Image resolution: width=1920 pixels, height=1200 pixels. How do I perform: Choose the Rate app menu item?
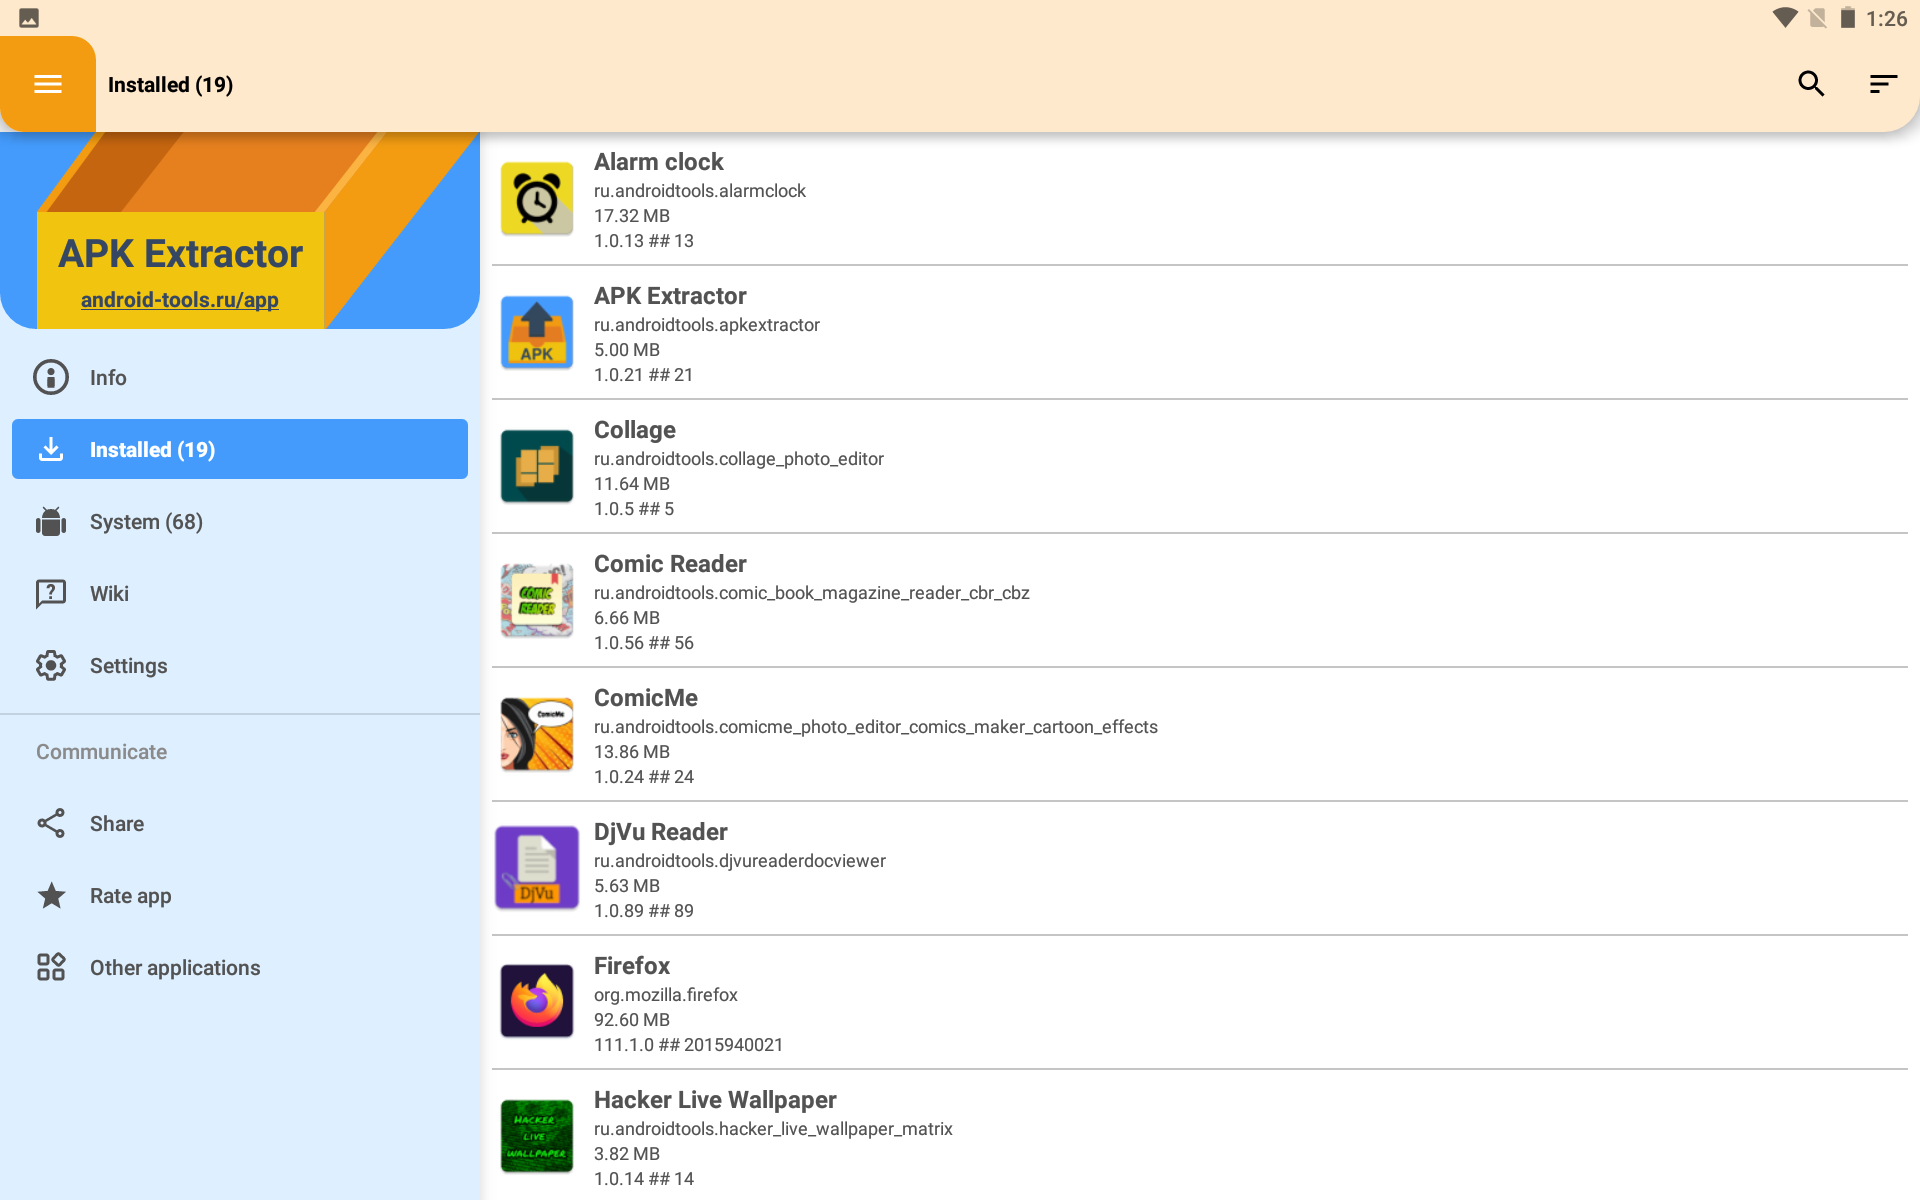tap(240, 895)
